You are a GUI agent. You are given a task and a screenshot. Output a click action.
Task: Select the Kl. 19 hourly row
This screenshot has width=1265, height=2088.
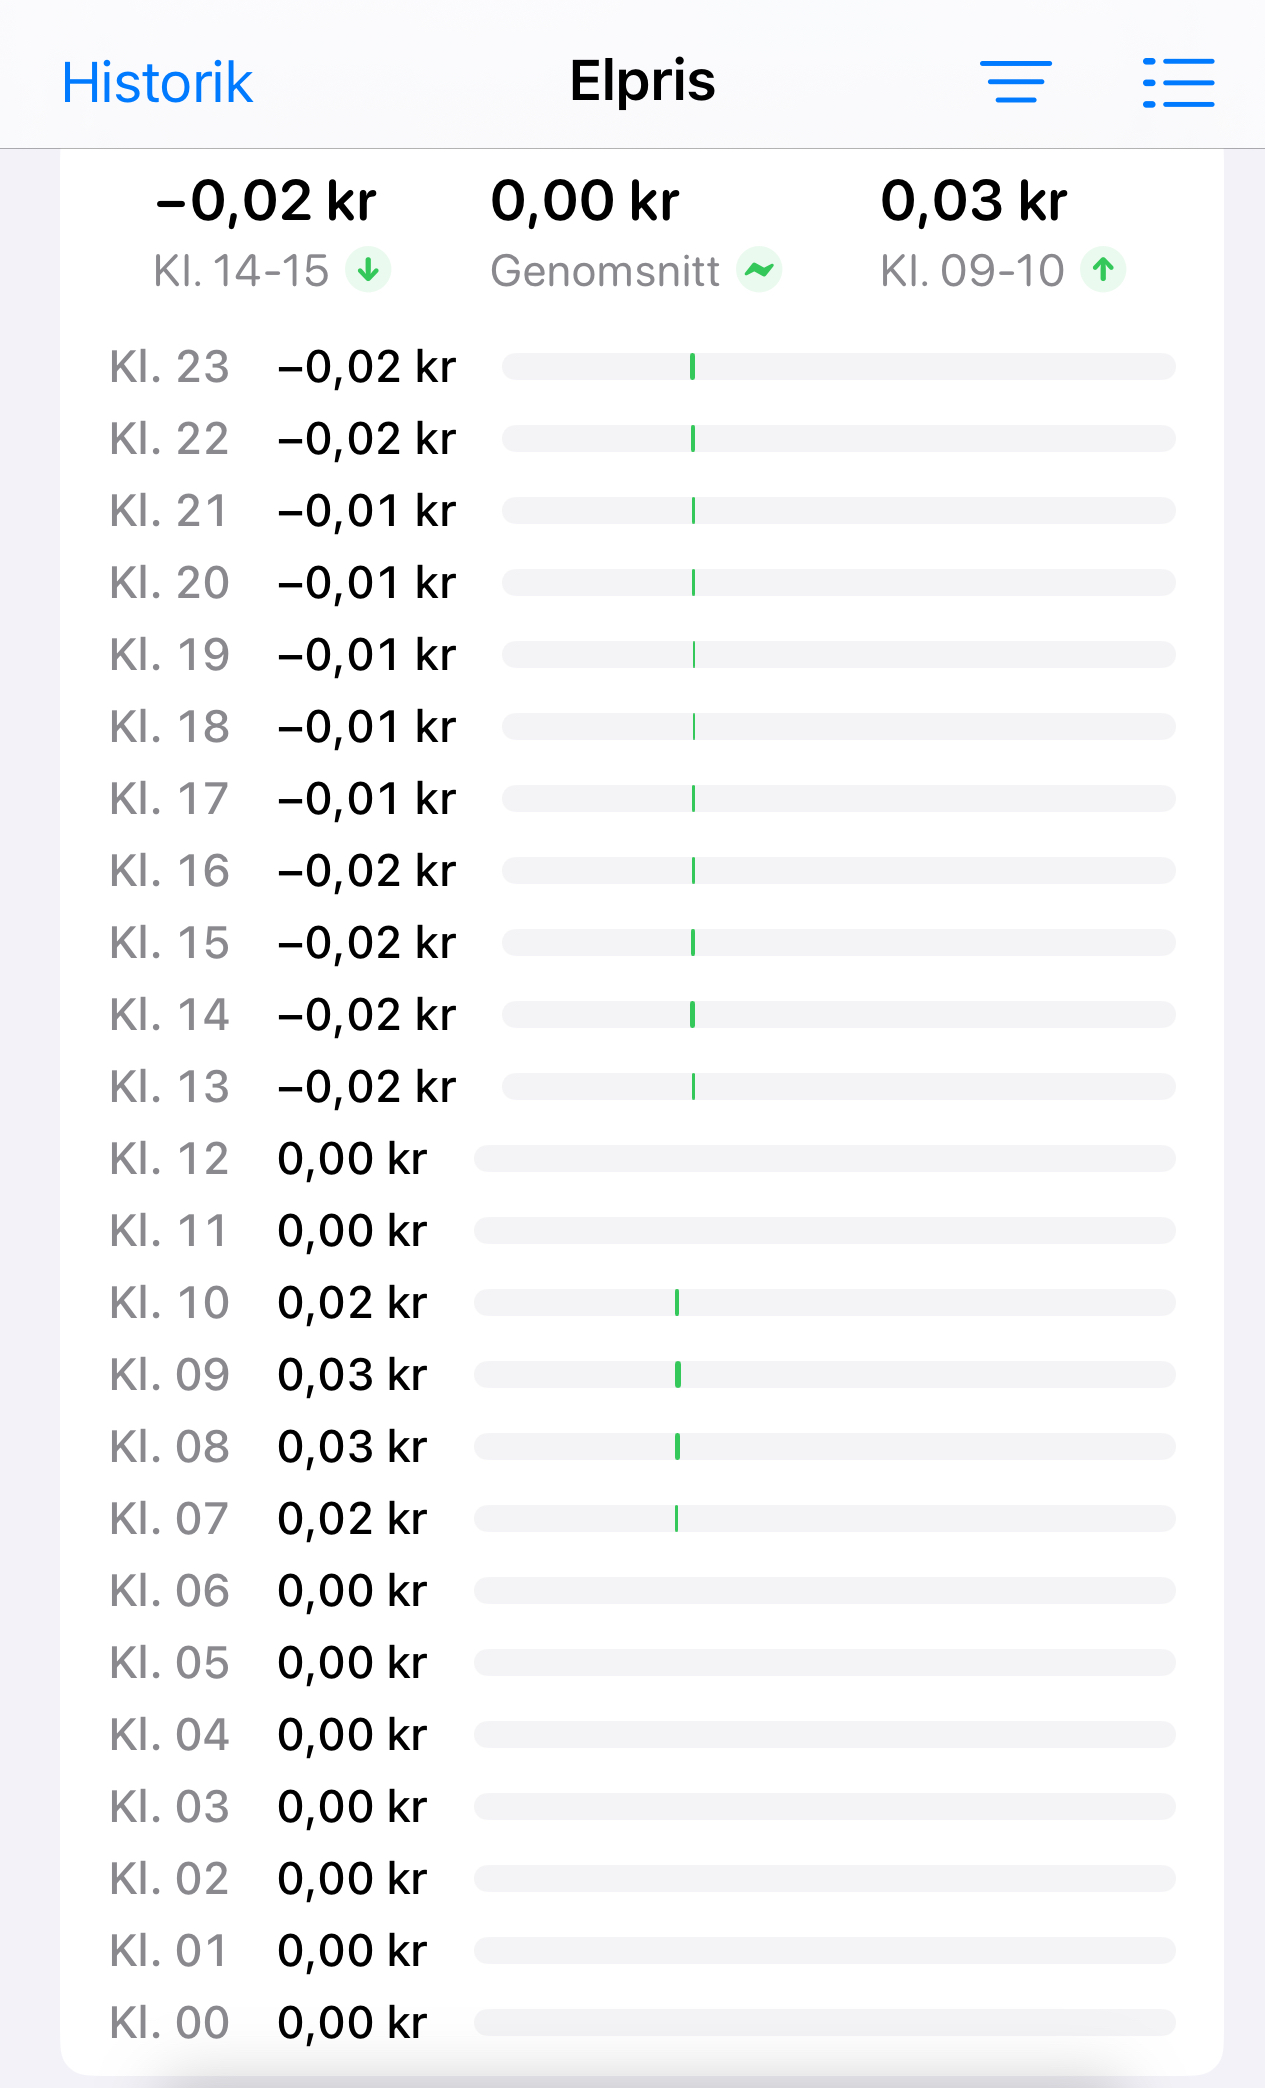(x=642, y=655)
